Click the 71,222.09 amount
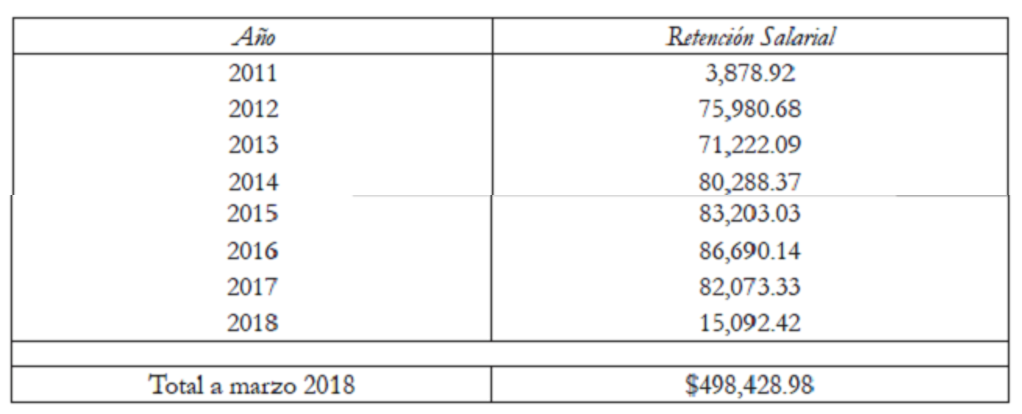Viewport: 1022px width, 414px height. tap(750, 147)
